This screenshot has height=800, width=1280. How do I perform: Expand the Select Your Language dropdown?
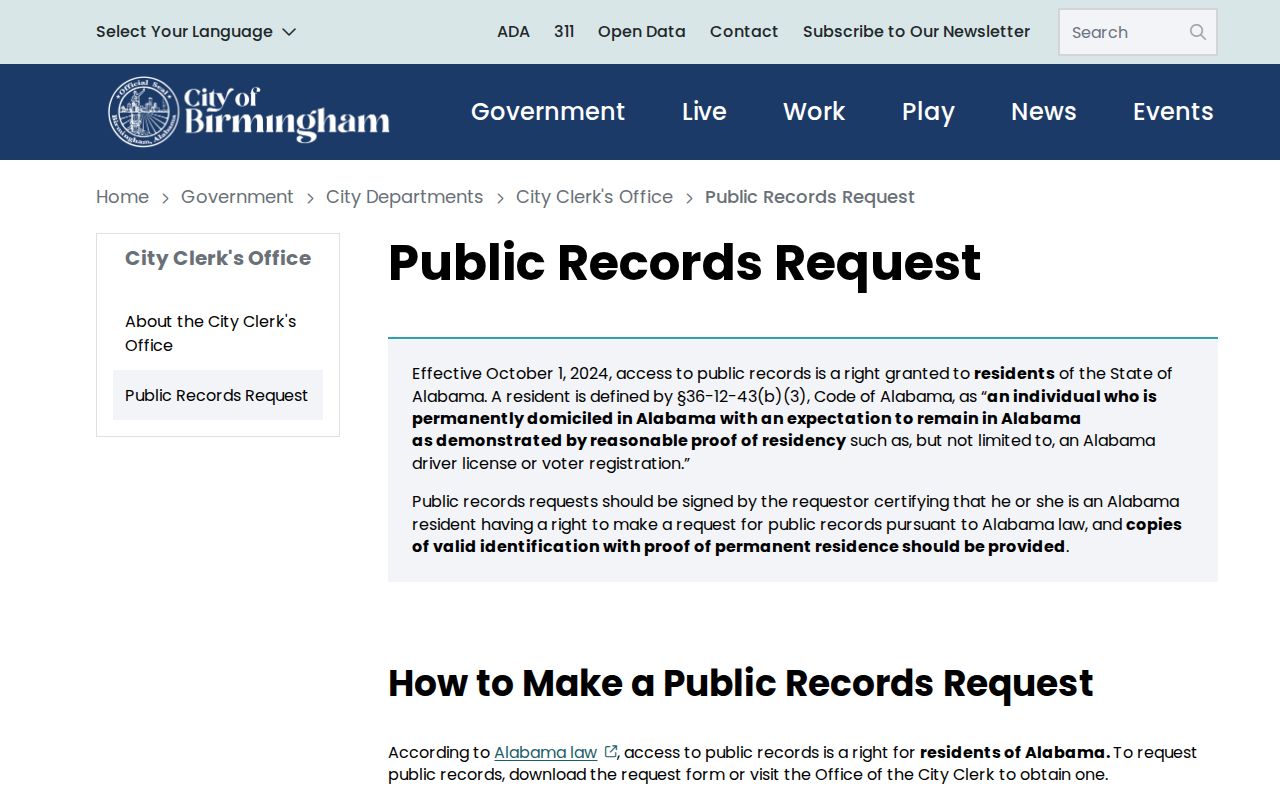pos(196,32)
